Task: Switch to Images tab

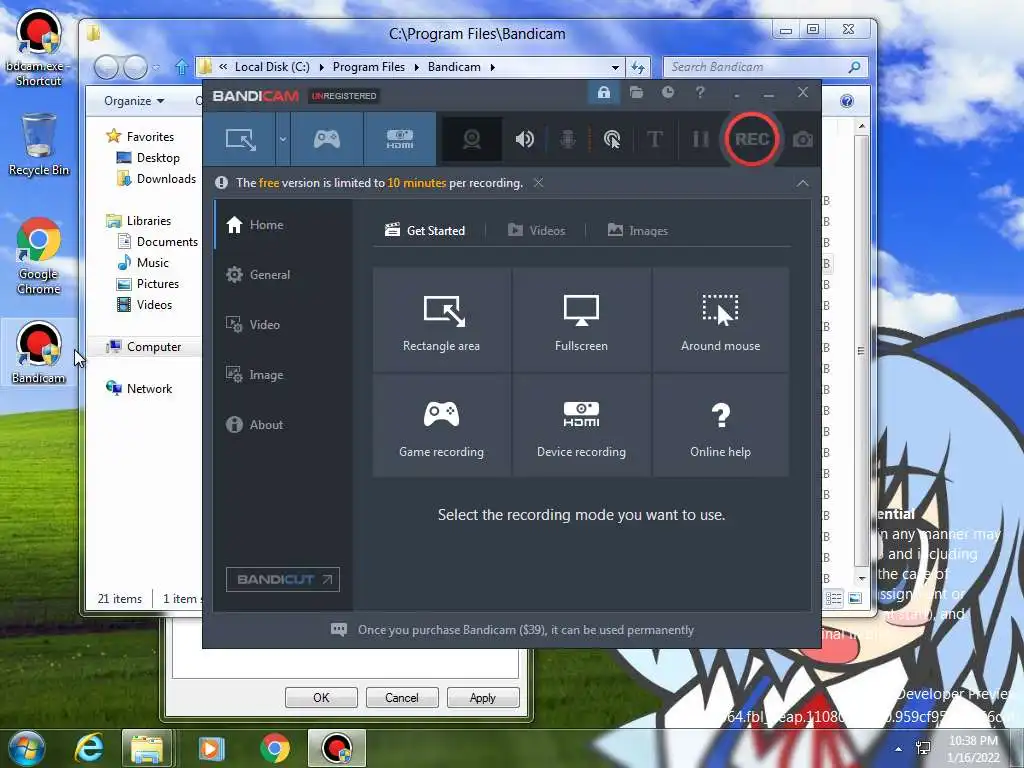Action: tap(638, 231)
